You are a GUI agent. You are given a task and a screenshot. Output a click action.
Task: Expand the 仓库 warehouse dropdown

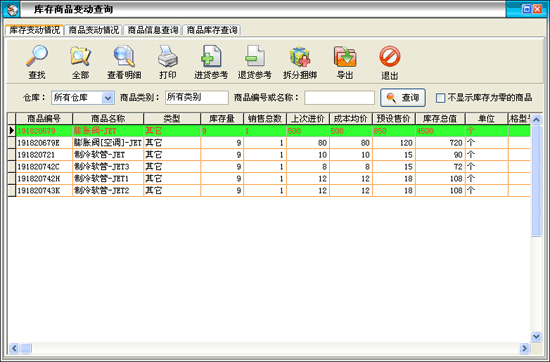(x=108, y=98)
